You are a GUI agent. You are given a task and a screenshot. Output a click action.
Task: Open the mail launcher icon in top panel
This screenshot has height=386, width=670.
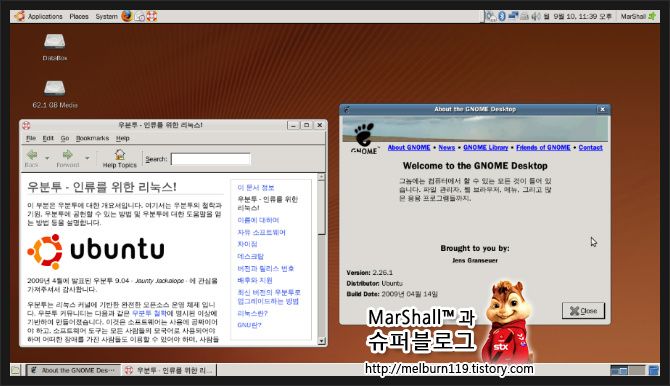[x=140, y=17]
